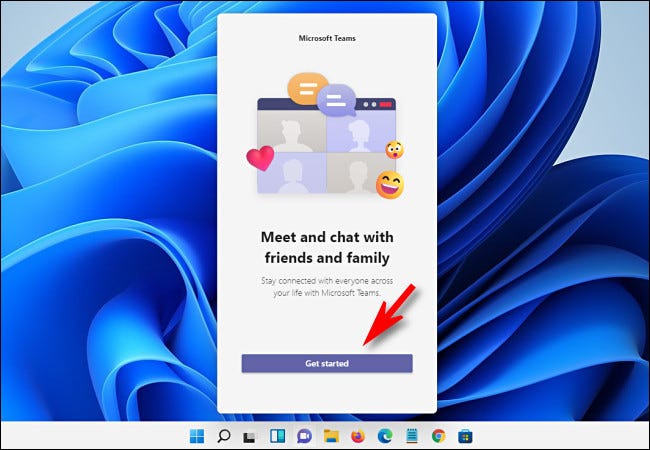This screenshot has height=450, width=650.
Task: Click the red heart in the illustration
Action: pyautogui.click(x=260, y=158)
